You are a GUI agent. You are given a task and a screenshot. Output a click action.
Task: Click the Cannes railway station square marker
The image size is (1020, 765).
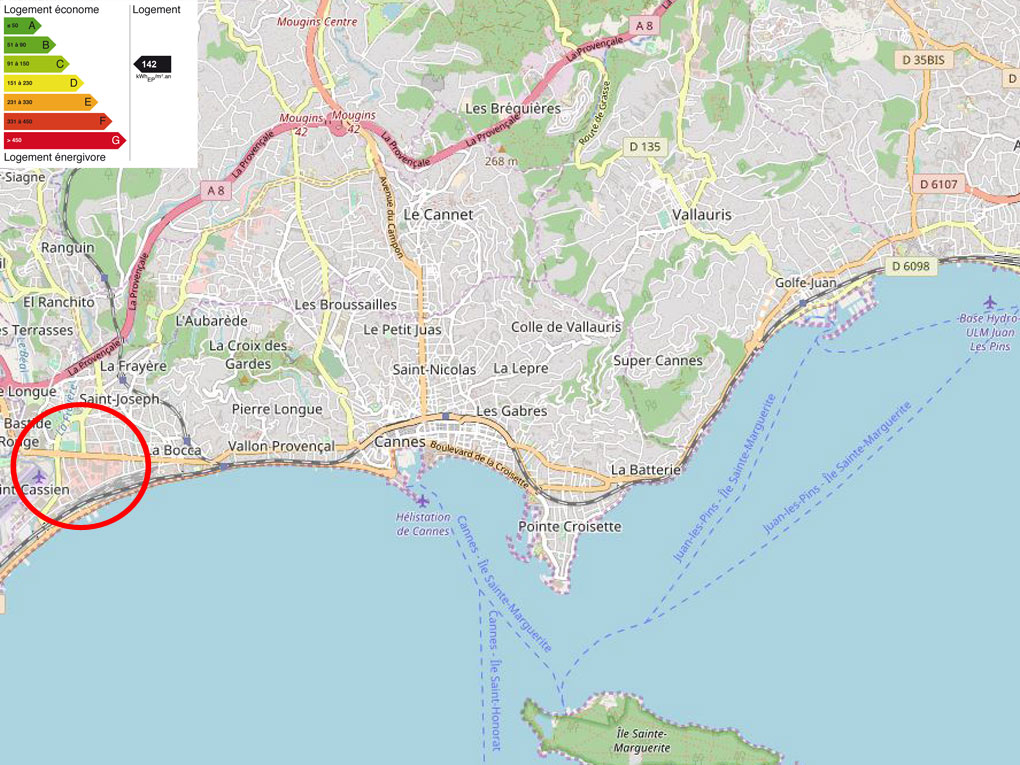click(446, 416)
